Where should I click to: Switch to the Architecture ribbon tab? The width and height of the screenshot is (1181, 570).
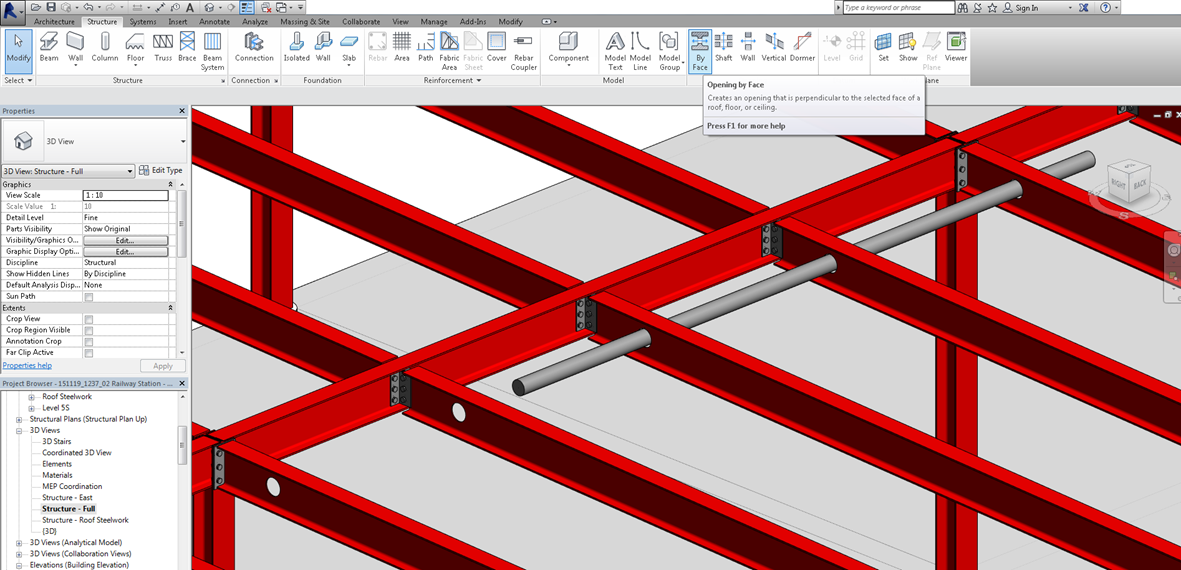[x=54, y=21]
